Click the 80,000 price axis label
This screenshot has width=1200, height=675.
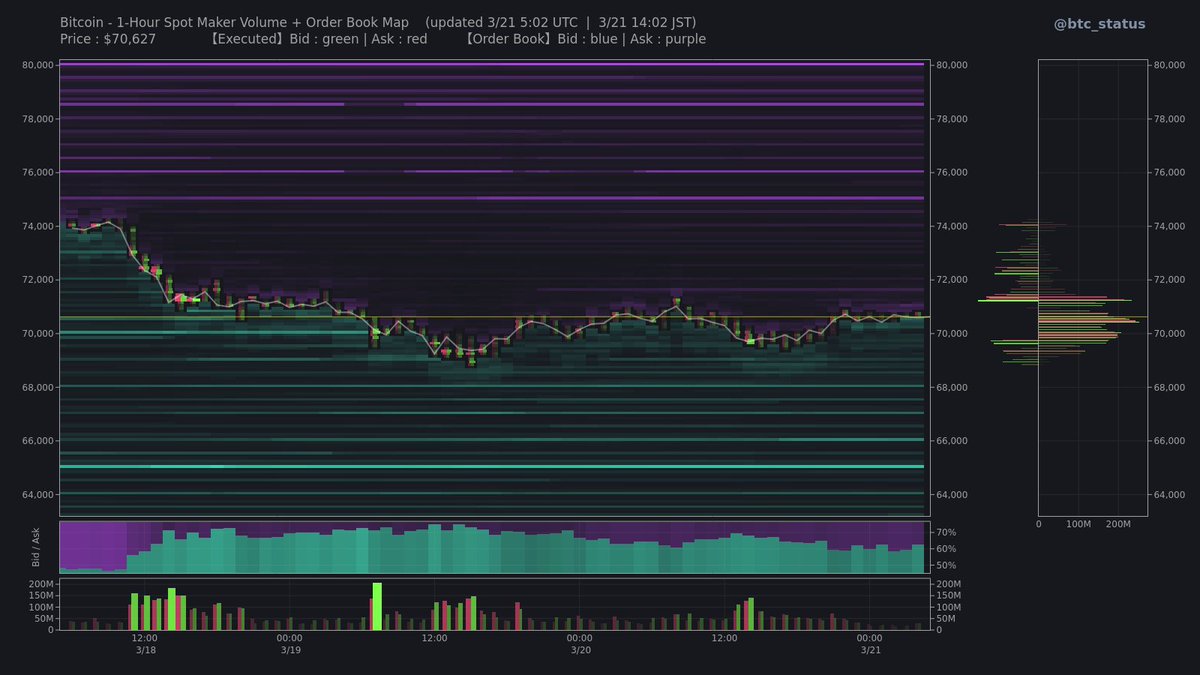tap(37, 65)
